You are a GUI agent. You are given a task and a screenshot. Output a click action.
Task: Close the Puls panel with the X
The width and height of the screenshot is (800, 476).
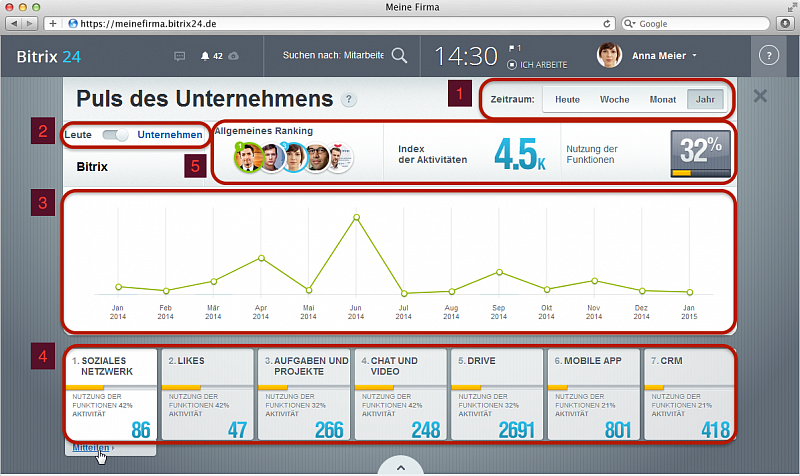tap(760, 95)
